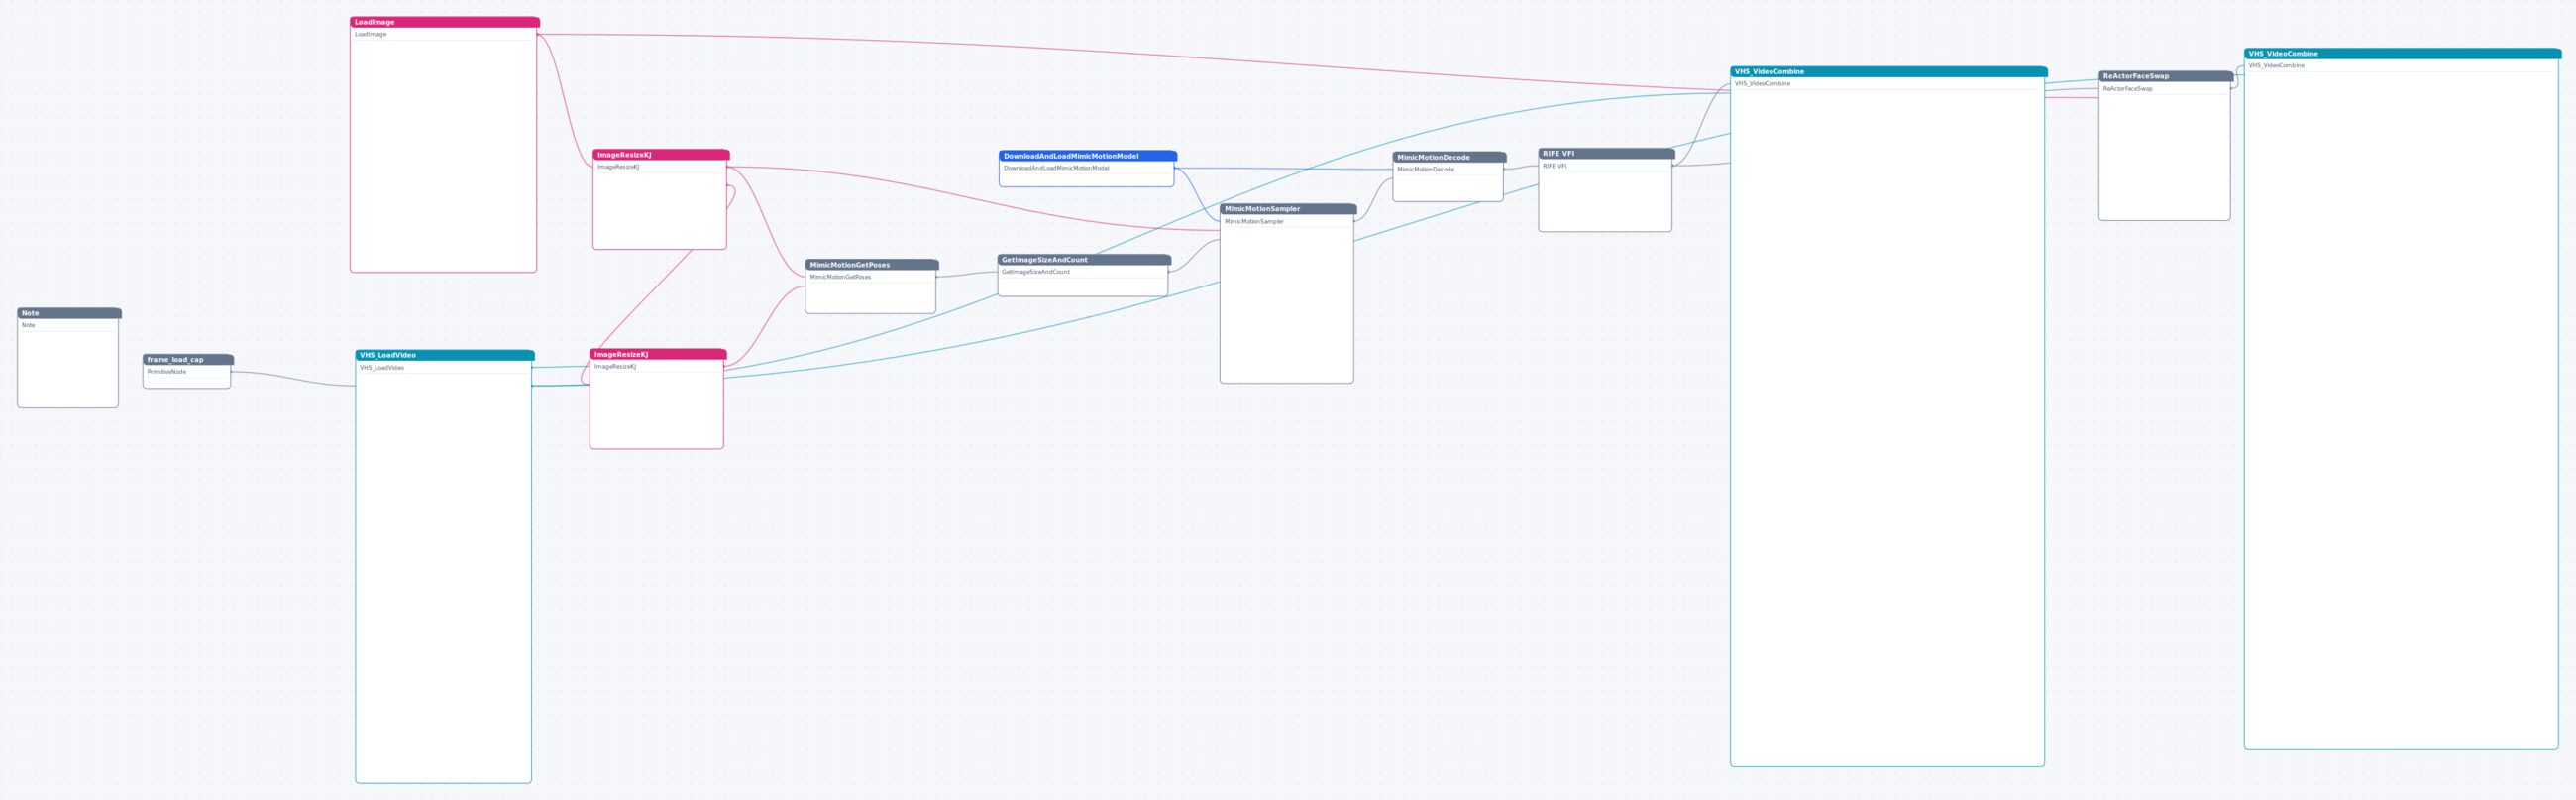The width and height of the screenshot is (2576, 800).
Task: Click the ReActorFaceSwap node header
Action: coord(2166,76)
